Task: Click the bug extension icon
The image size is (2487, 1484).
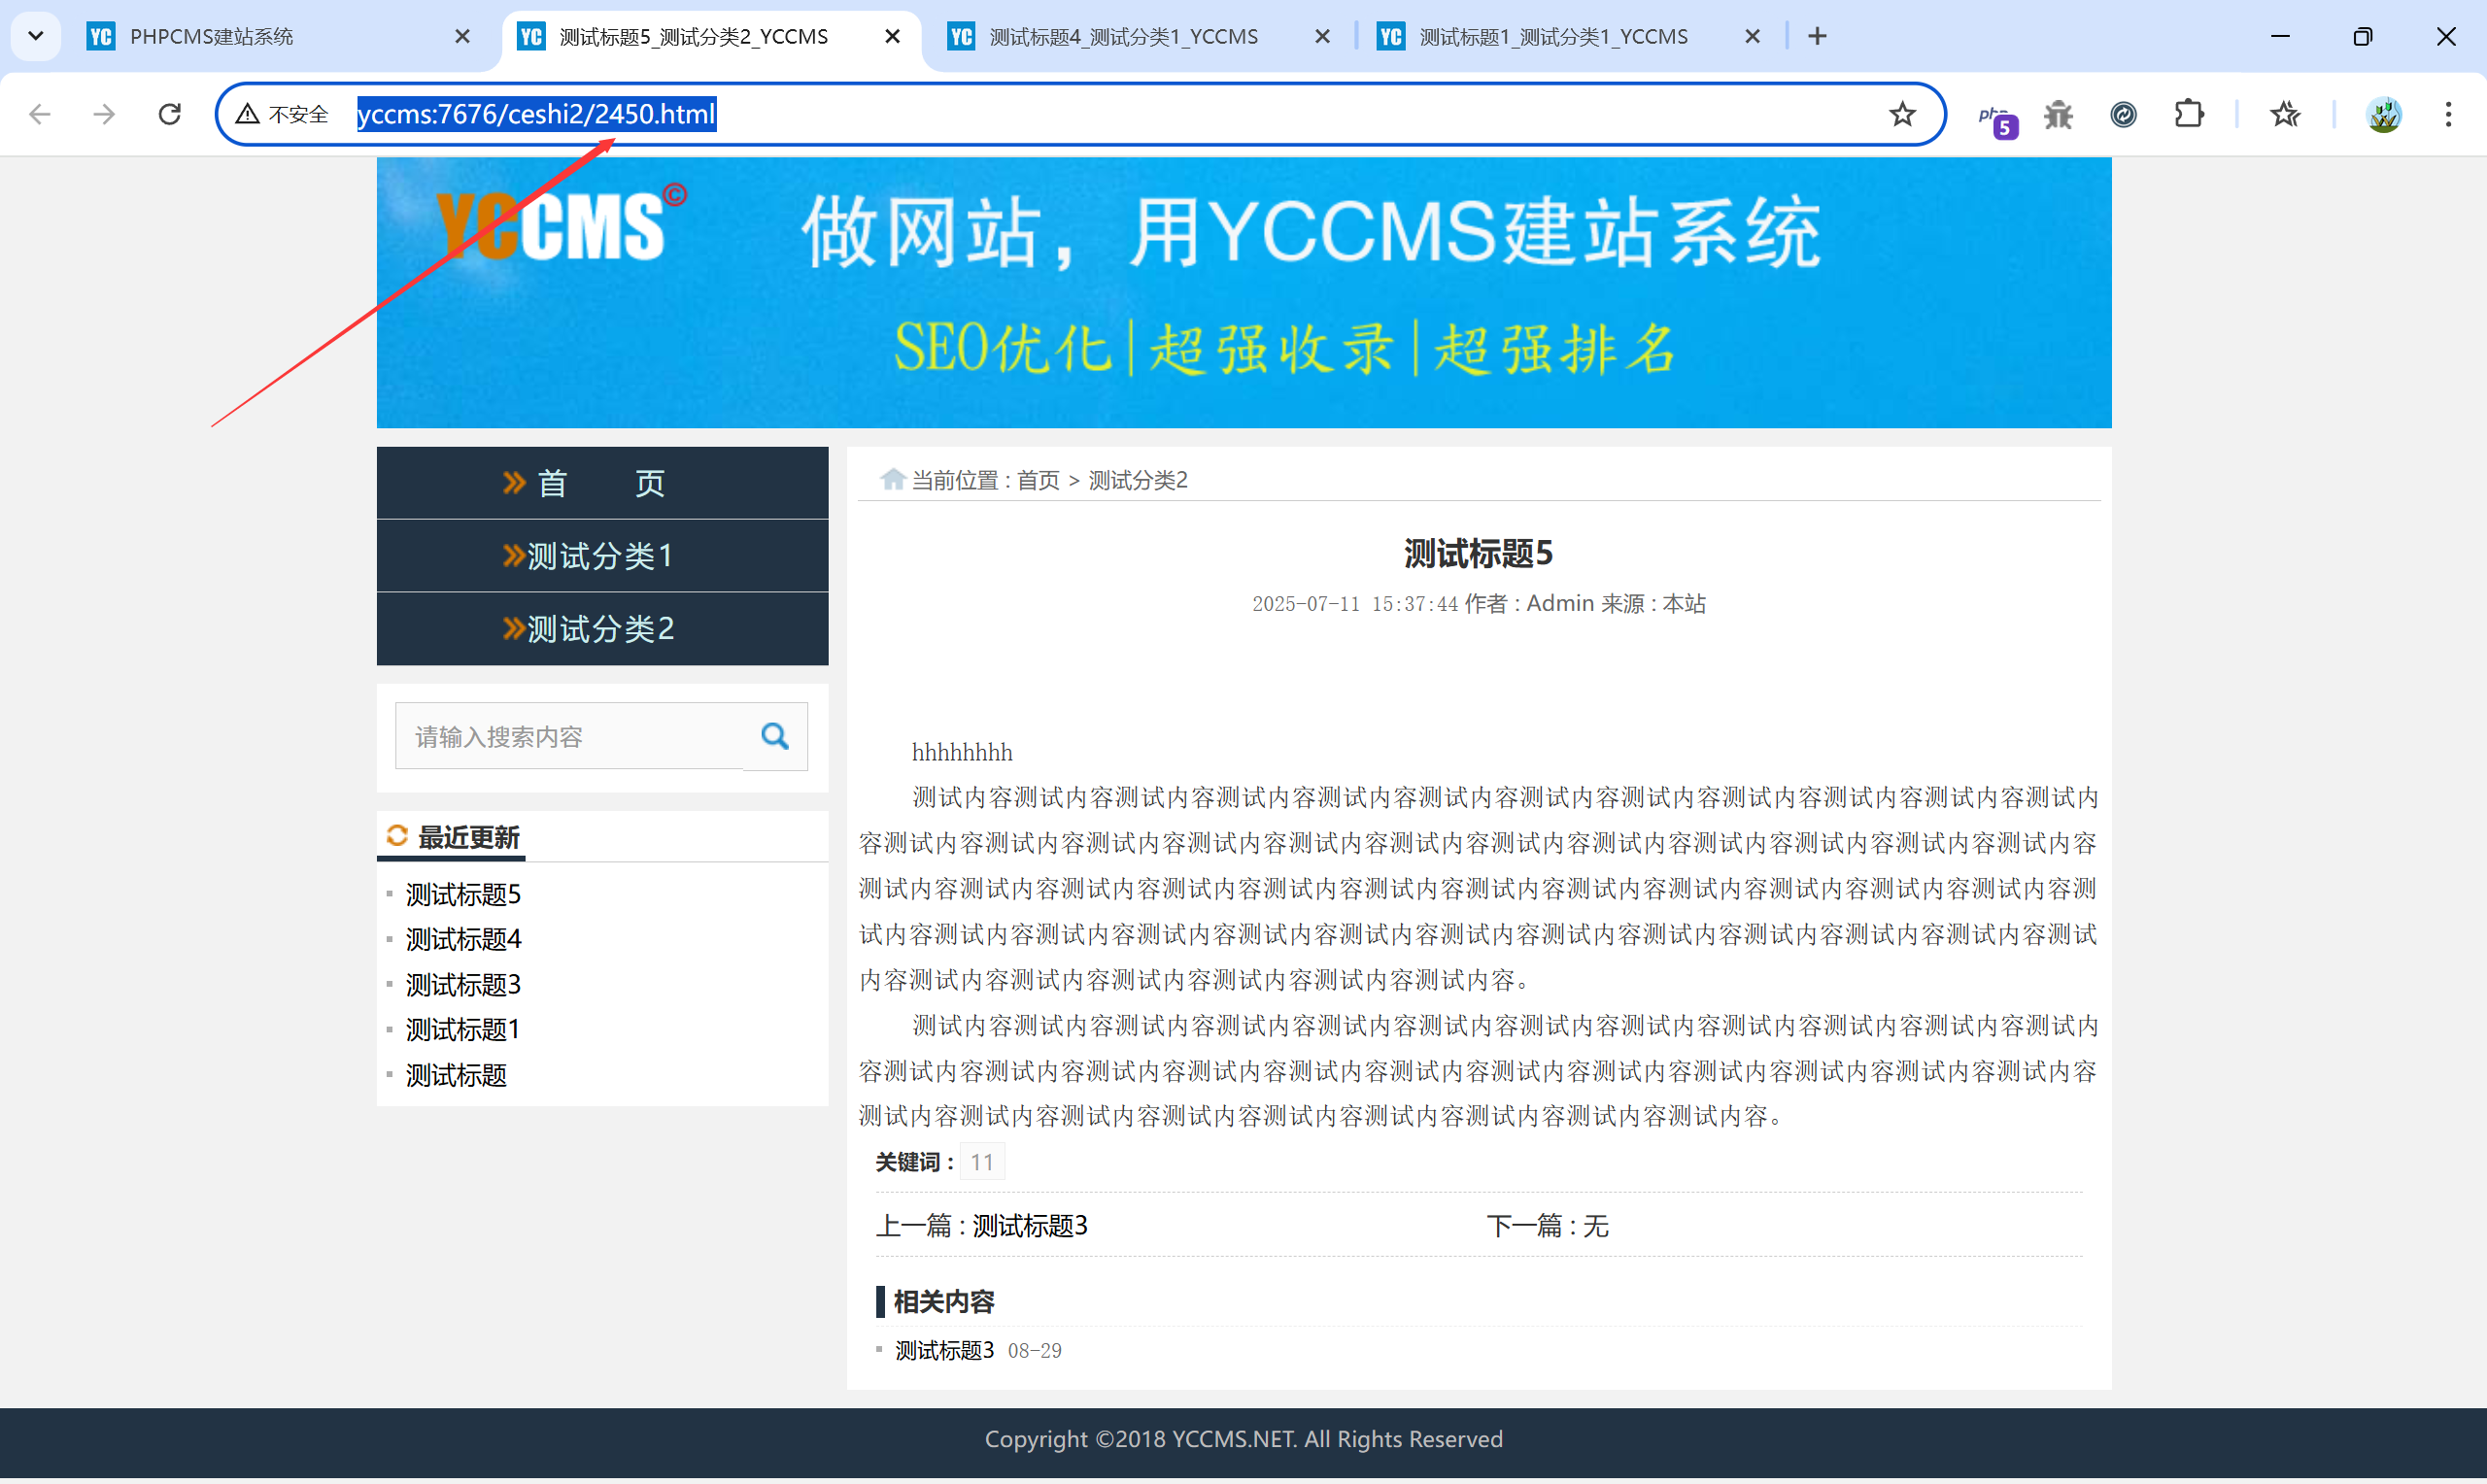Action: [2058, 115]
